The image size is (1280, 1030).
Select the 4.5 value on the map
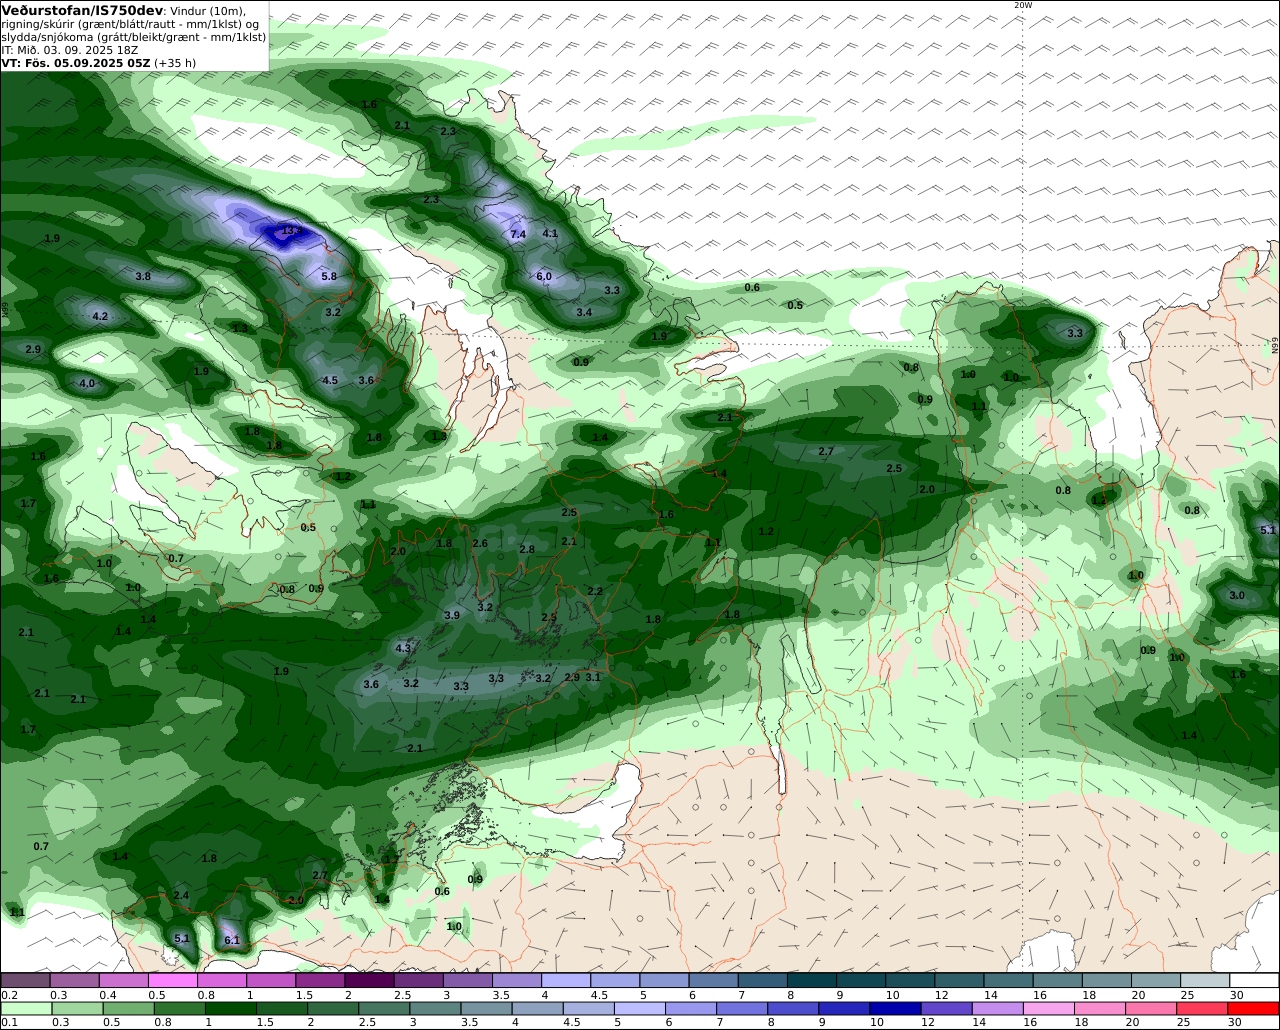click(x=330, y=380)
